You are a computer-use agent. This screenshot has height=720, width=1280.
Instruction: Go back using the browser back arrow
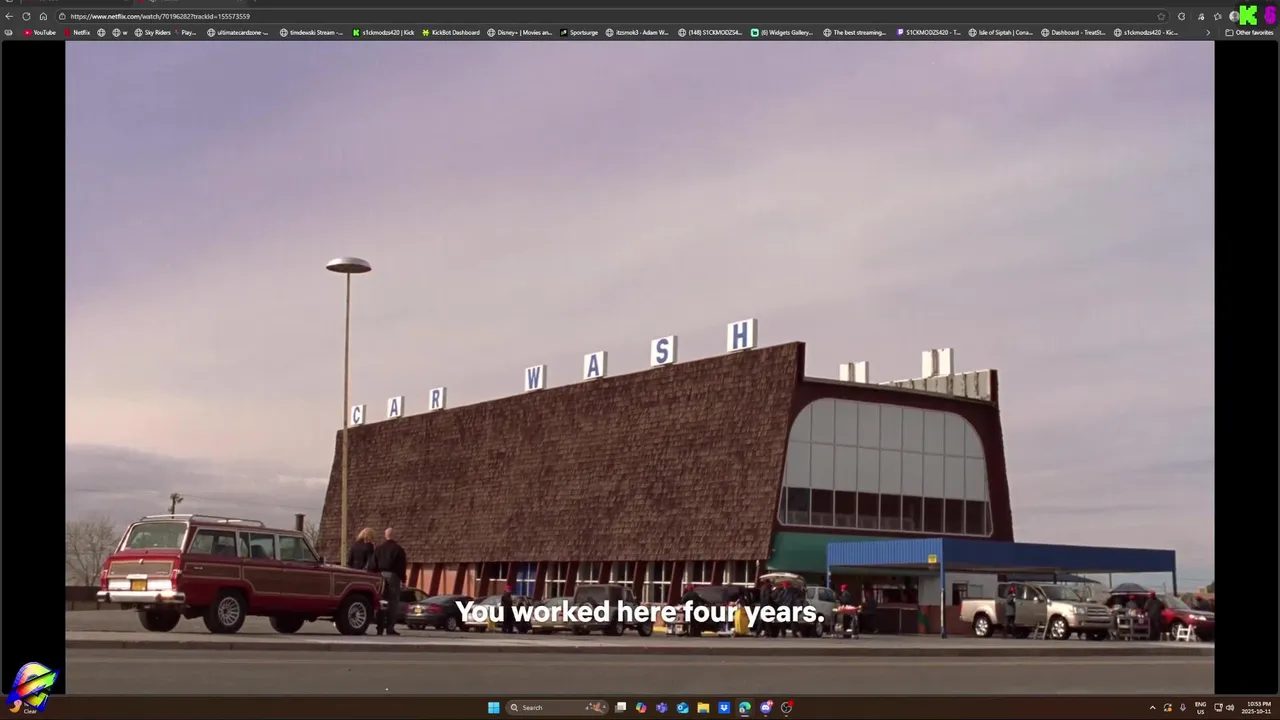[9, 16]
